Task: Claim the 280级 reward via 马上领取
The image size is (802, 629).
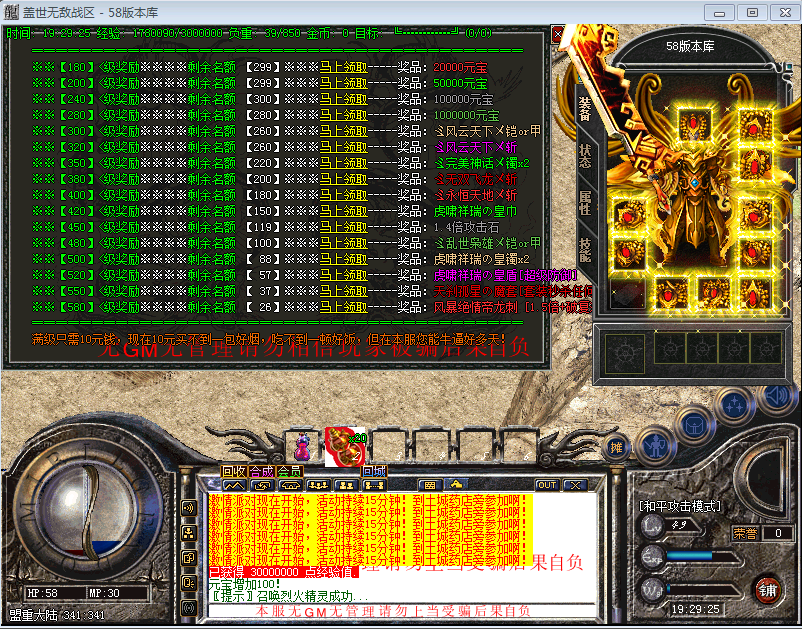Action: click(344, 115)
